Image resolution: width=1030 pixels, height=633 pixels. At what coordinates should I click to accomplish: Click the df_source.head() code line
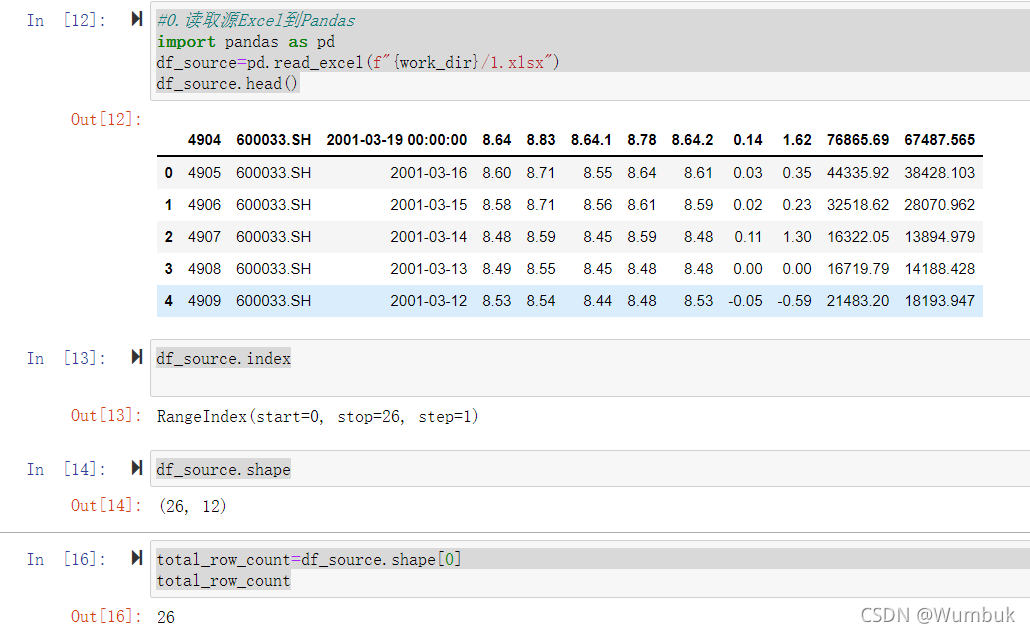(227, 84)
